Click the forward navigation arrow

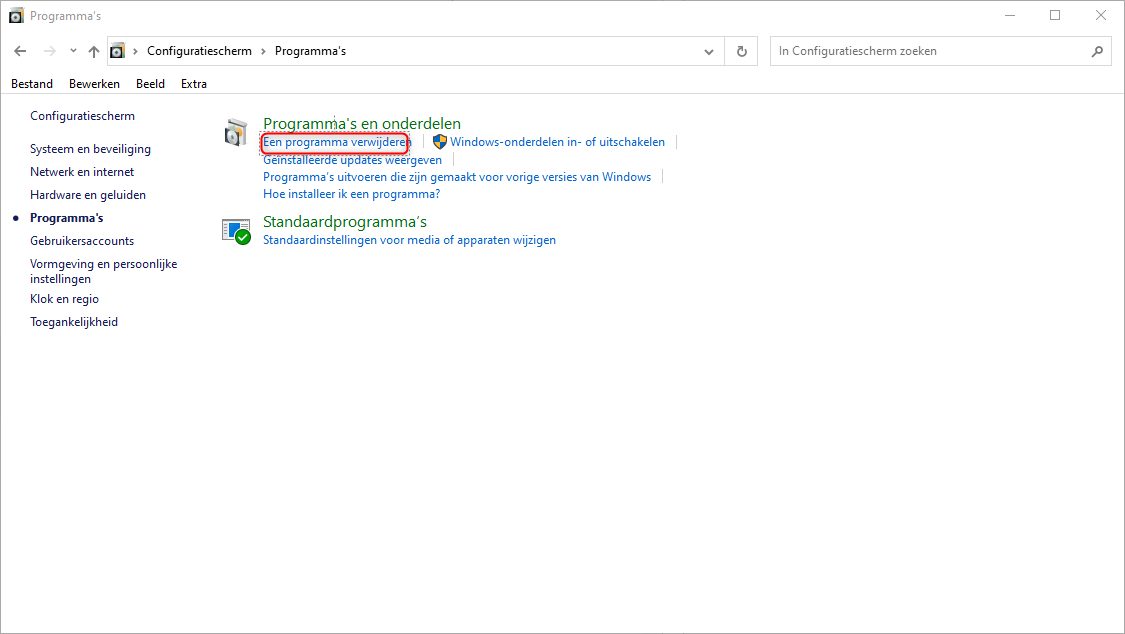tap(50, 51)
